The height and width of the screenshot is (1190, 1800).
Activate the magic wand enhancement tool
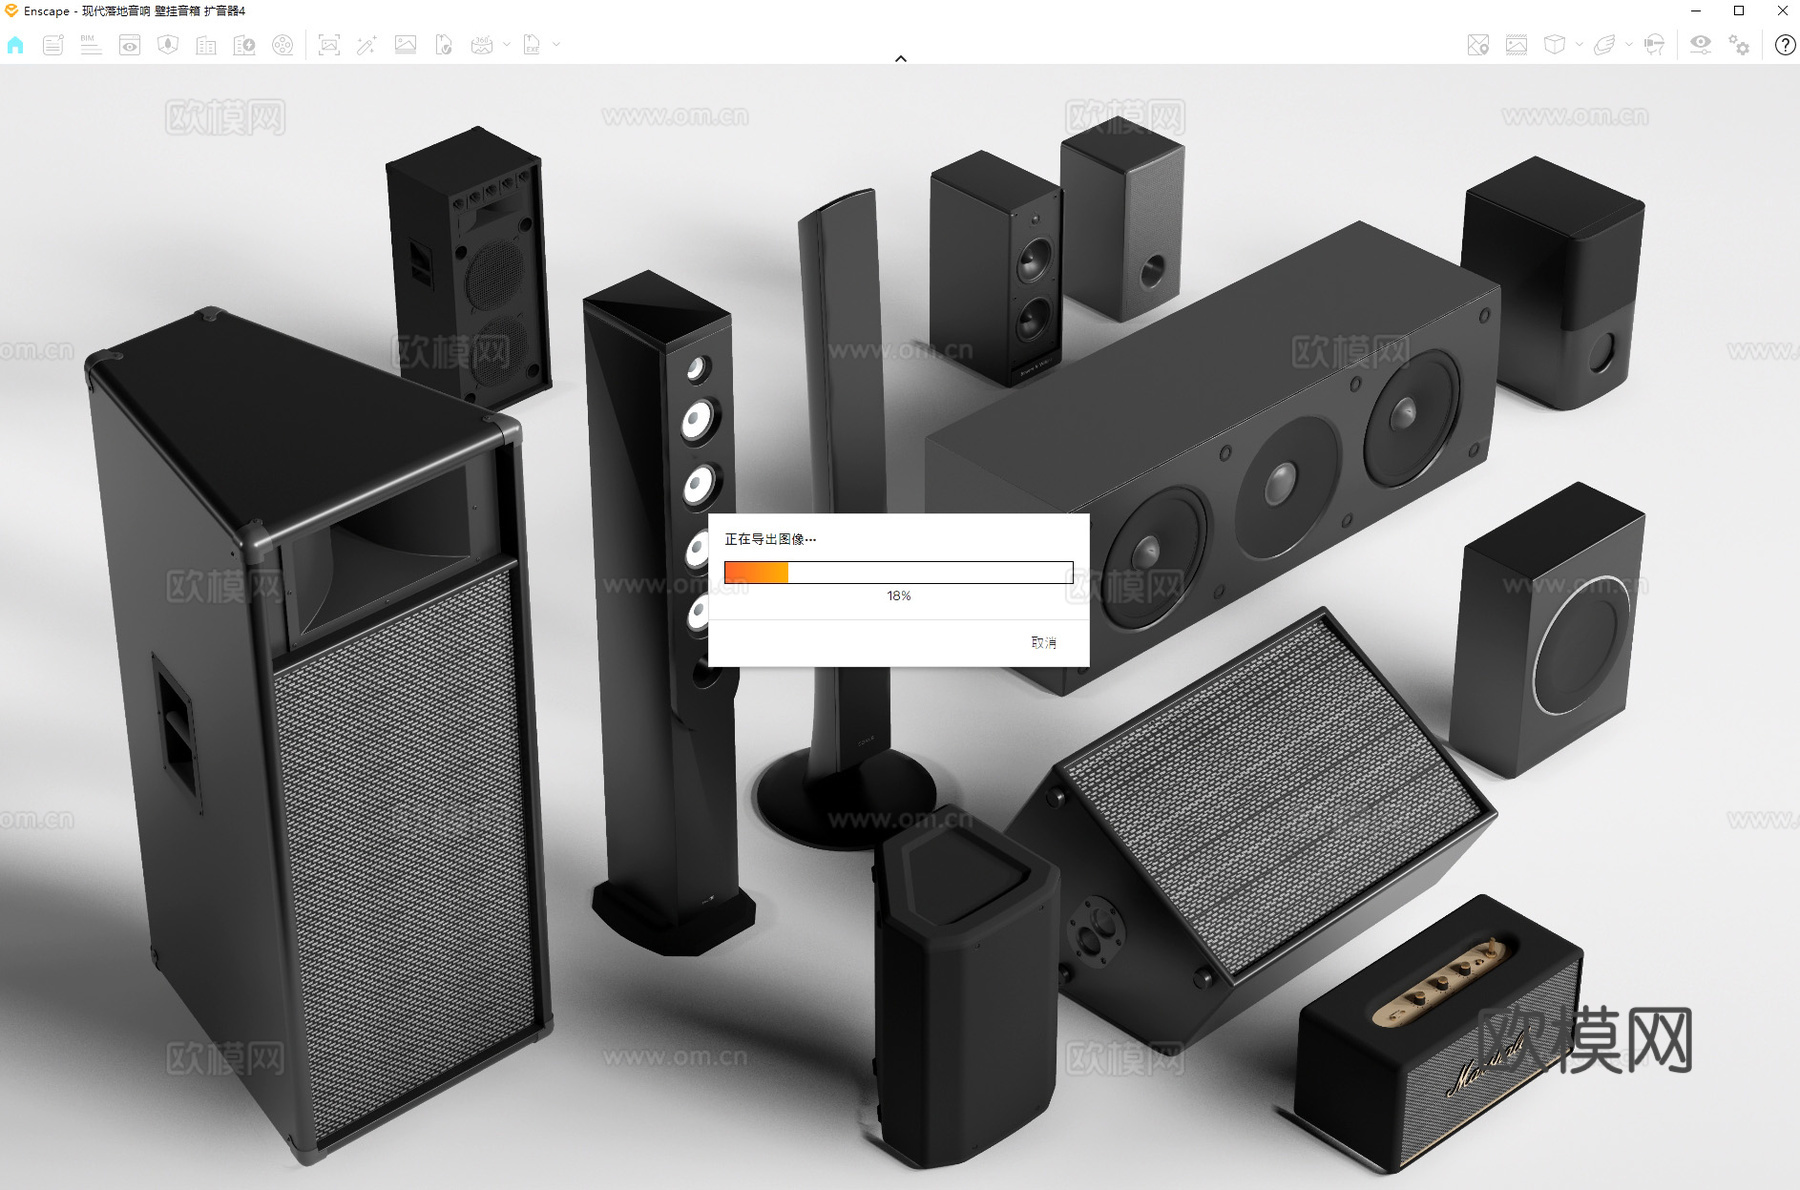(x=367, y=45)
